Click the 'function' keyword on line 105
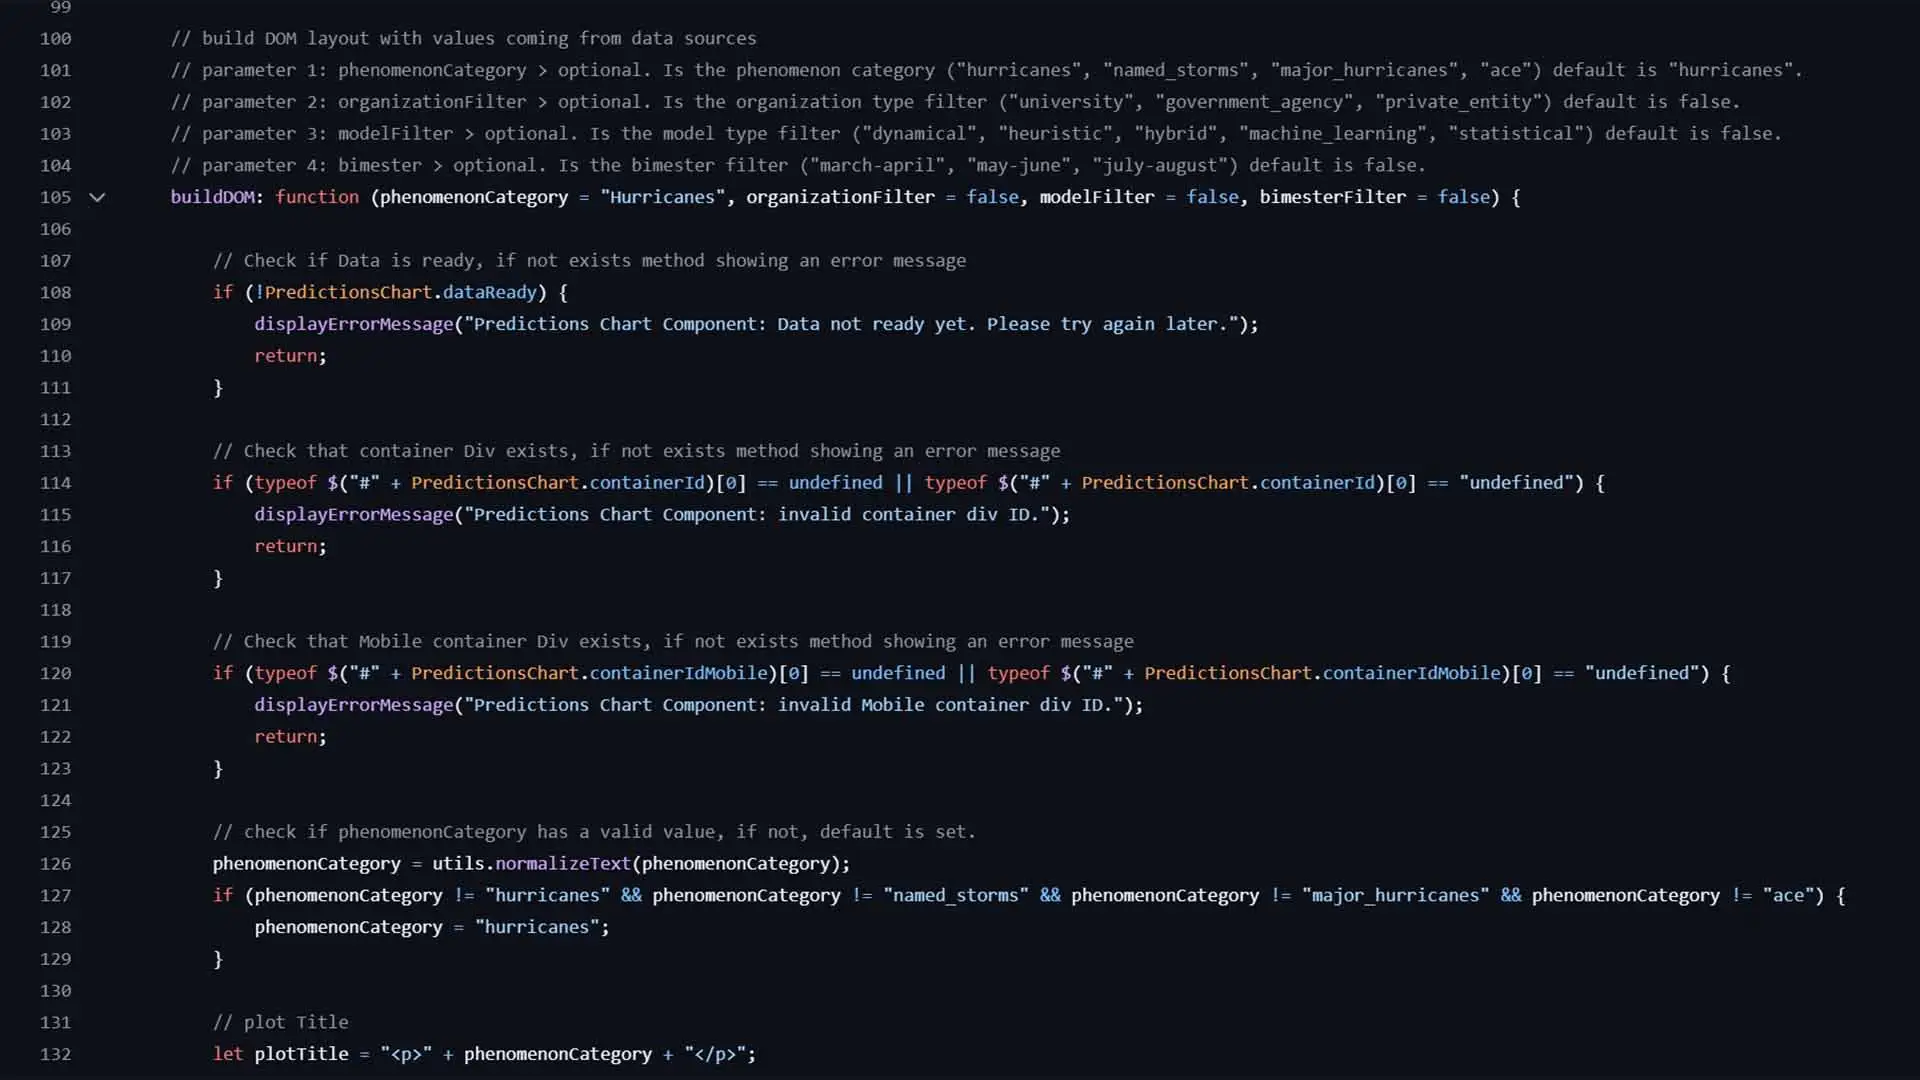1920x1080 pixels. tap(317, 197)
